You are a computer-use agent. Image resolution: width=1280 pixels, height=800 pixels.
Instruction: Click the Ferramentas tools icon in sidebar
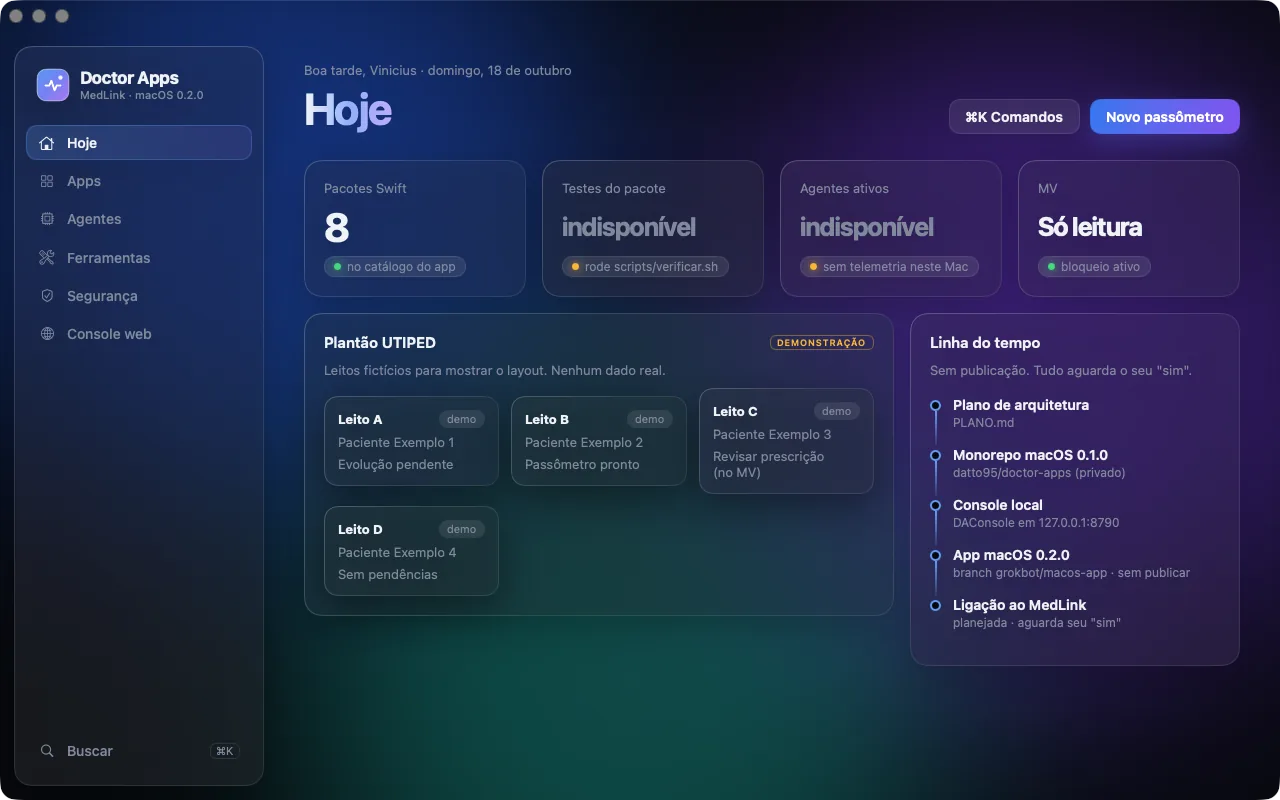pyautogui.click(x=46, y=258)
